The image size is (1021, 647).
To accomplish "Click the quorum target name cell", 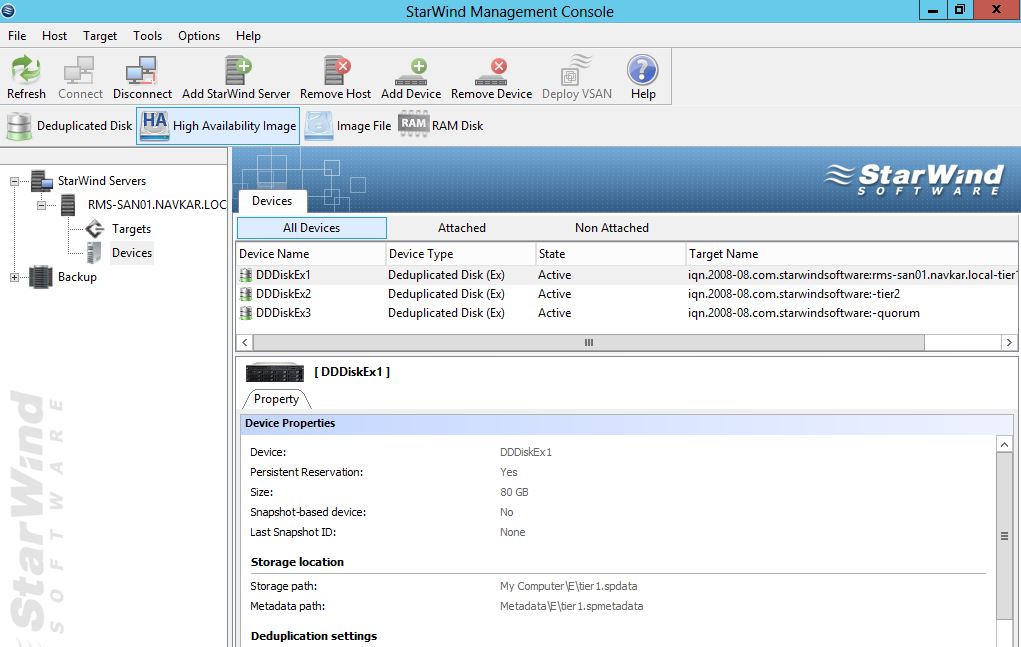I will click(804, 312).
